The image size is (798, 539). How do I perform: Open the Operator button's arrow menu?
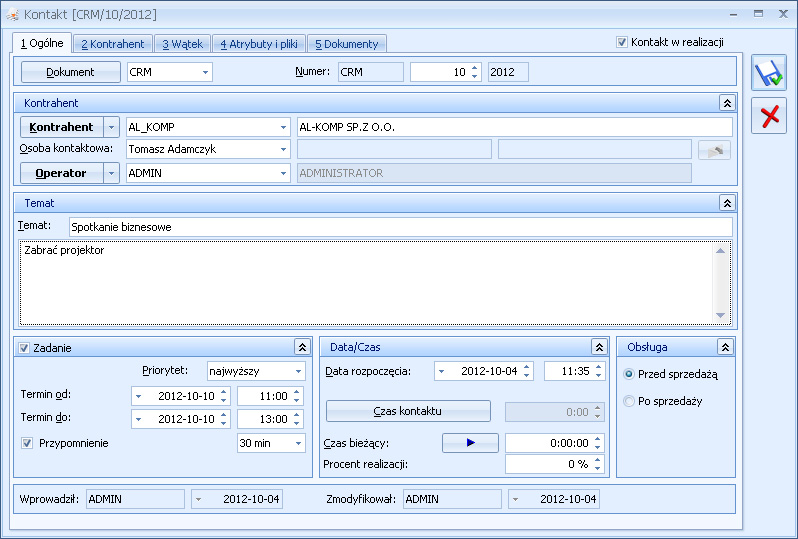point(111,173)
